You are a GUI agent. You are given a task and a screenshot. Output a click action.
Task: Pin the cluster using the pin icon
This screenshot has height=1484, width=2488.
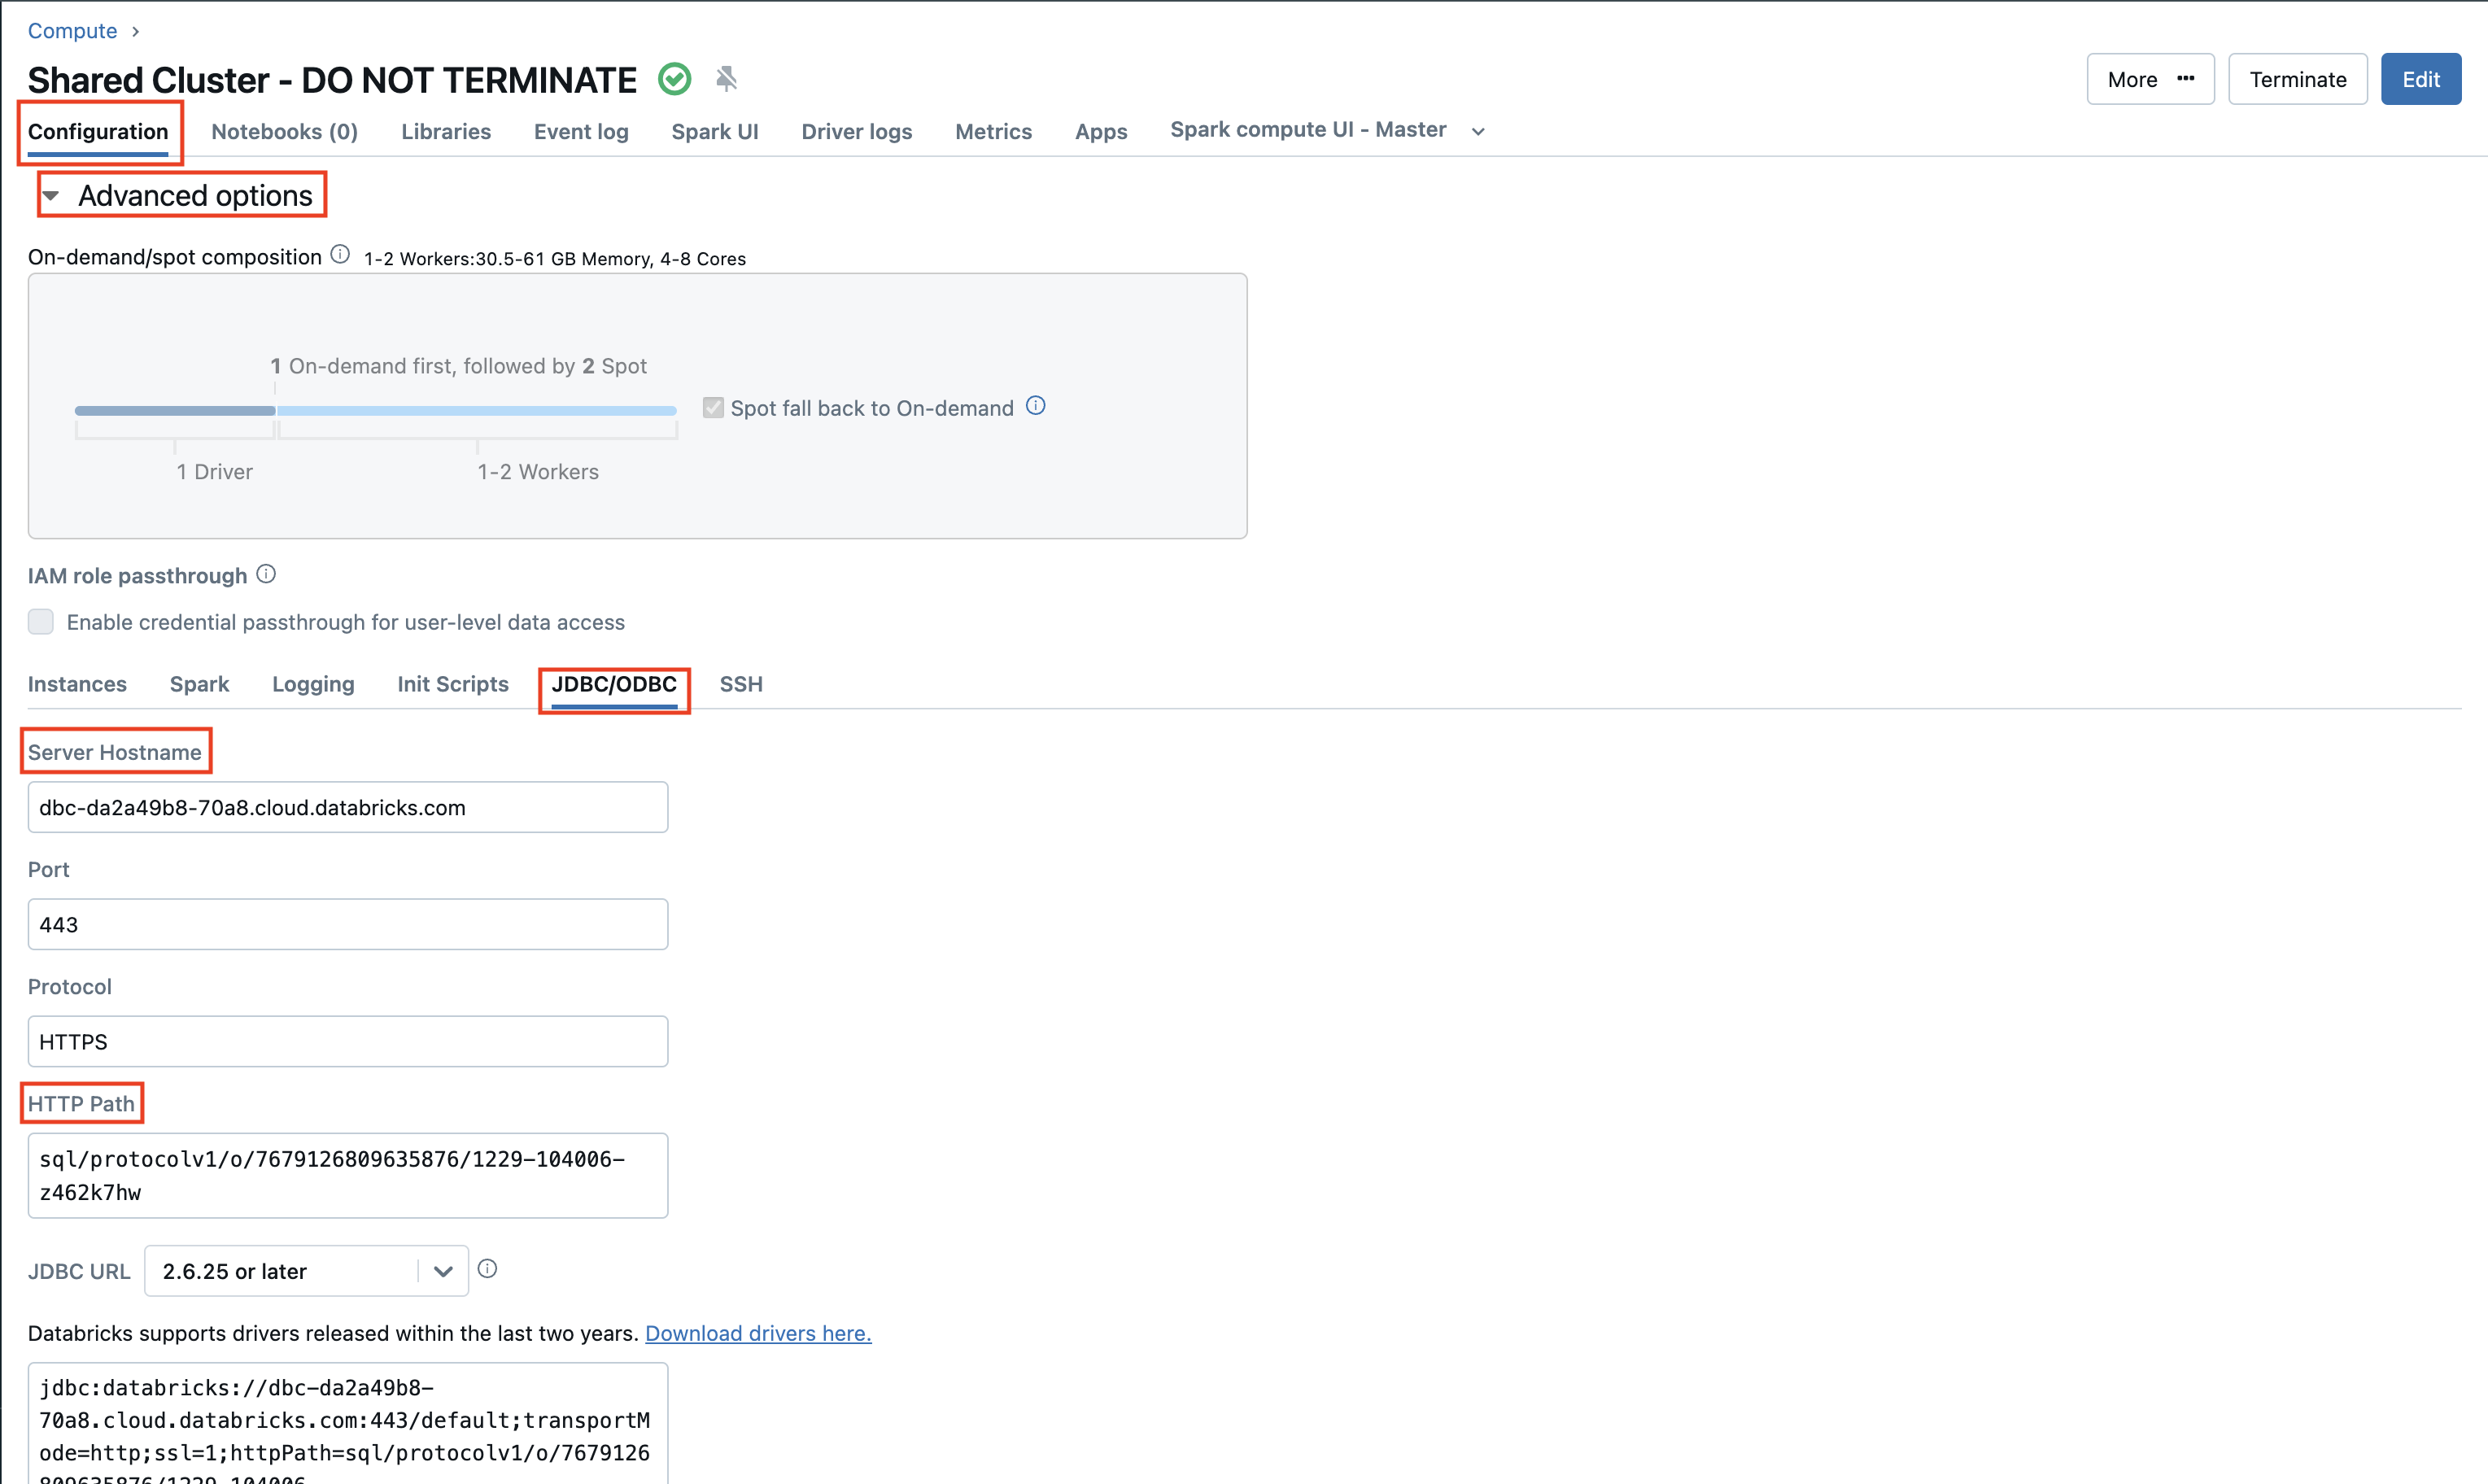(x=726, y=79)
